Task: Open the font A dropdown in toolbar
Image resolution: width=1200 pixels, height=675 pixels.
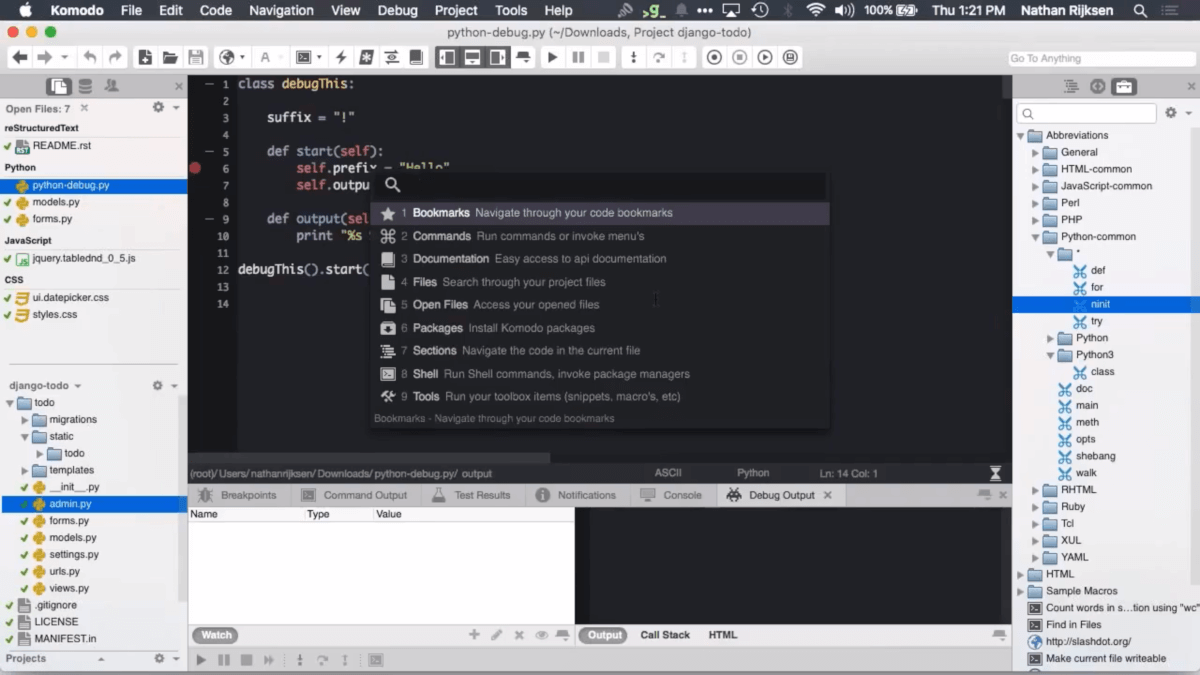Action: [x=271, y=58]
